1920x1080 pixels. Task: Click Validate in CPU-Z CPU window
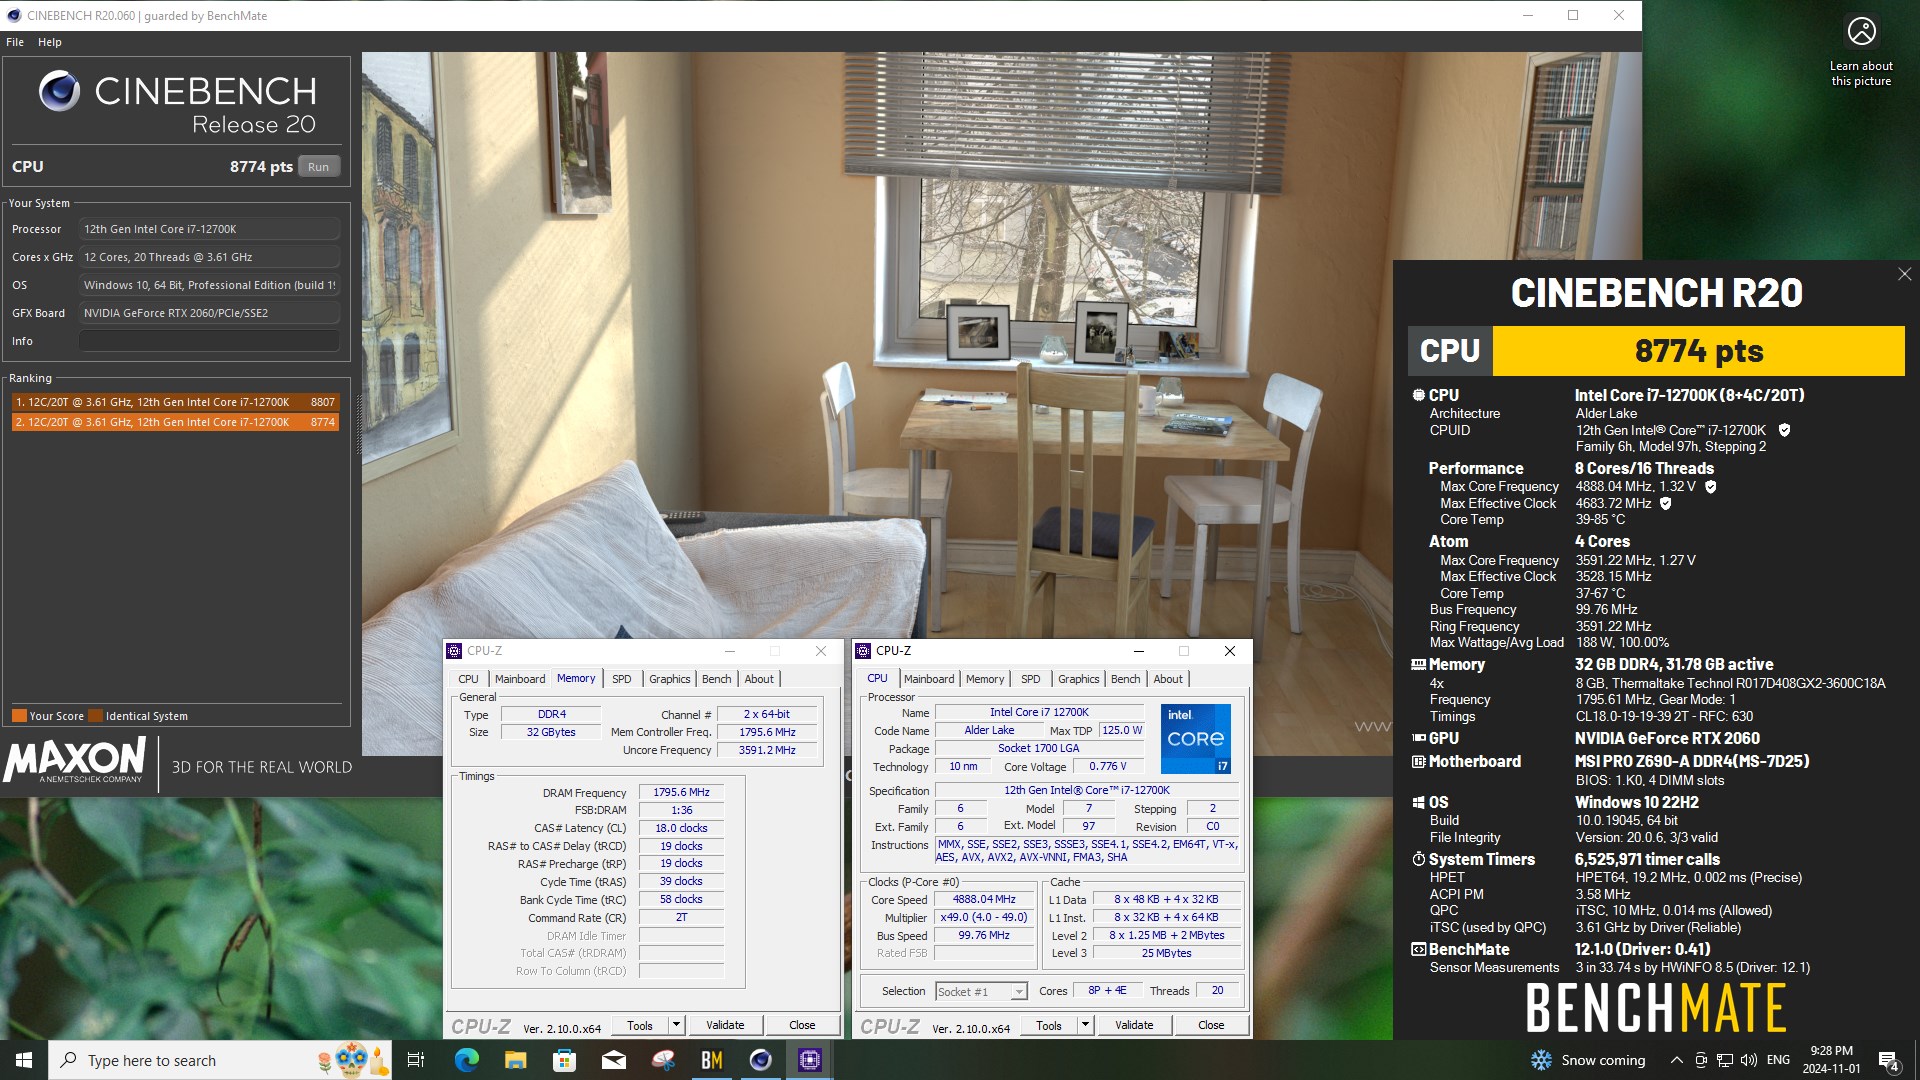click(x=1134, y=1025)
